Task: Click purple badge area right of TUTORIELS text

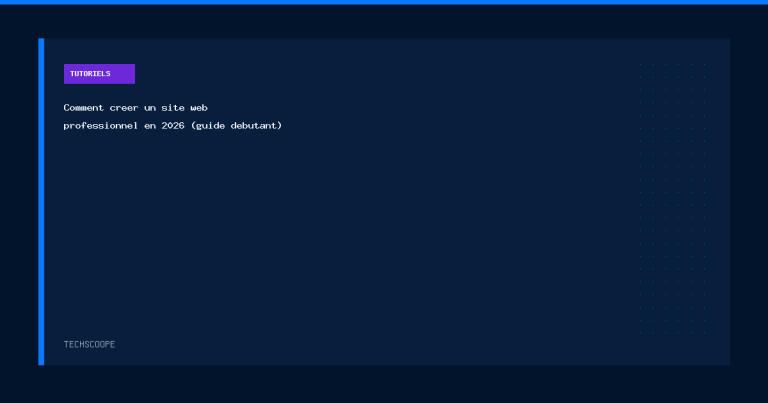Action: [123, 74]
